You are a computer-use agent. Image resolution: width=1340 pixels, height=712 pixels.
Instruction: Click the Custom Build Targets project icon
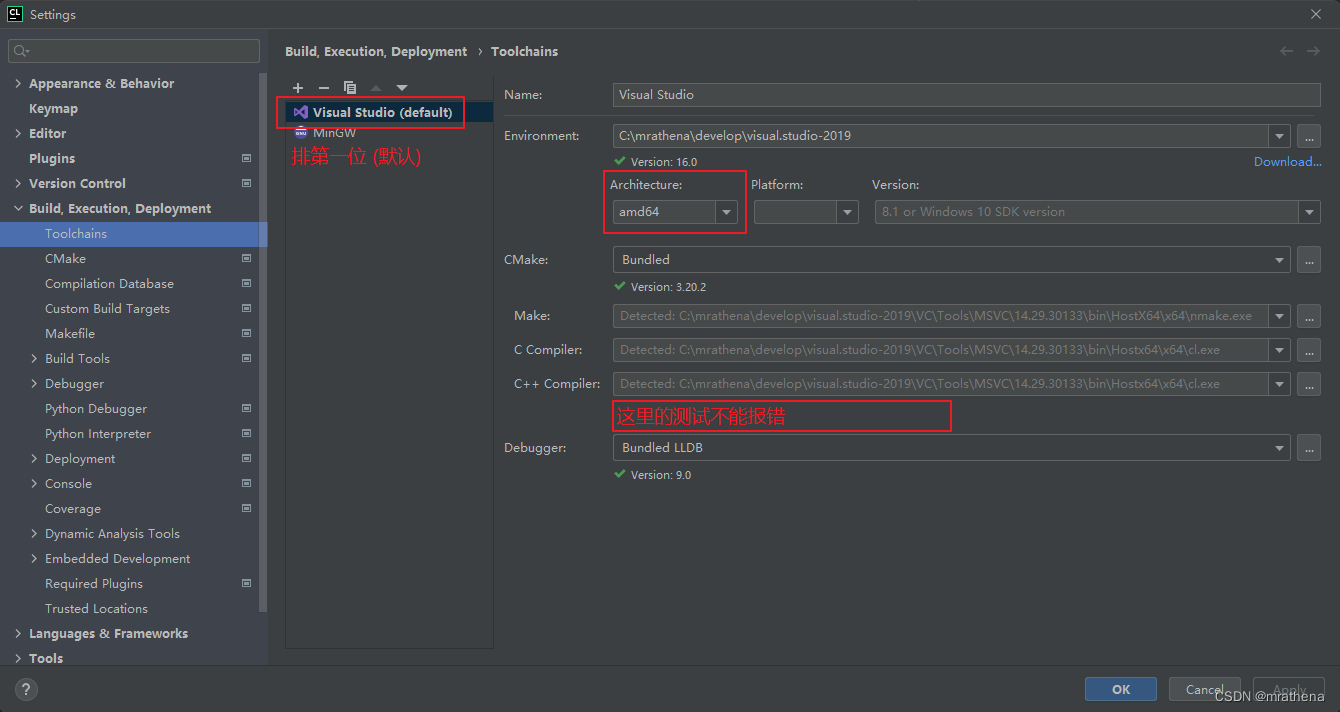pyautogui.click(x=247, y=308)
